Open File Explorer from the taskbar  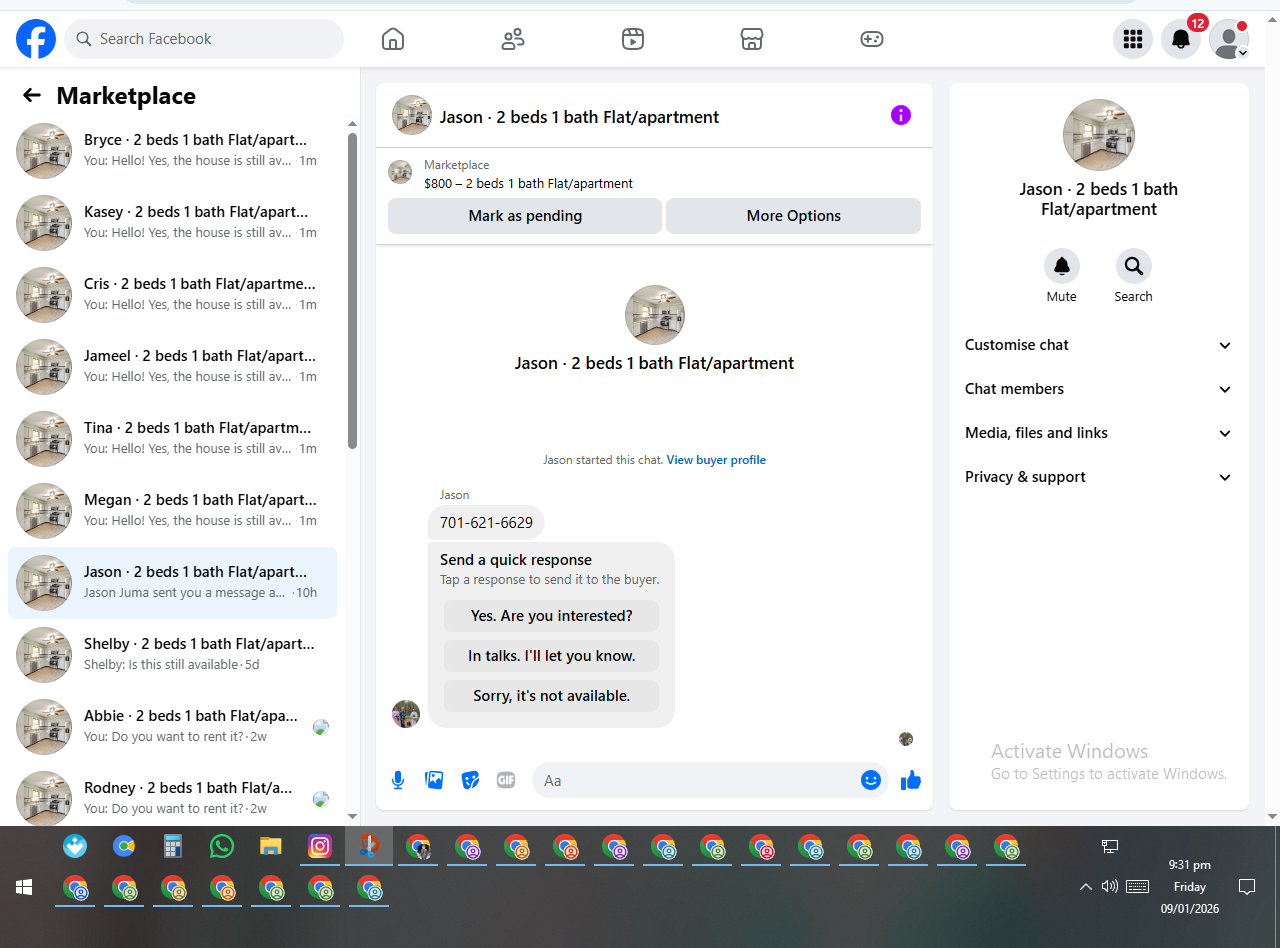coord(270,847)
